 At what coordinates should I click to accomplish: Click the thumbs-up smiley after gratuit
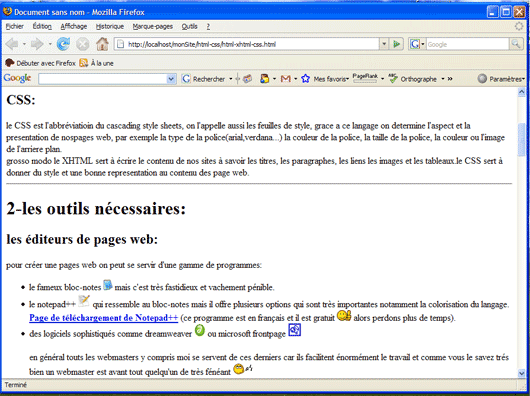(344, 316)
